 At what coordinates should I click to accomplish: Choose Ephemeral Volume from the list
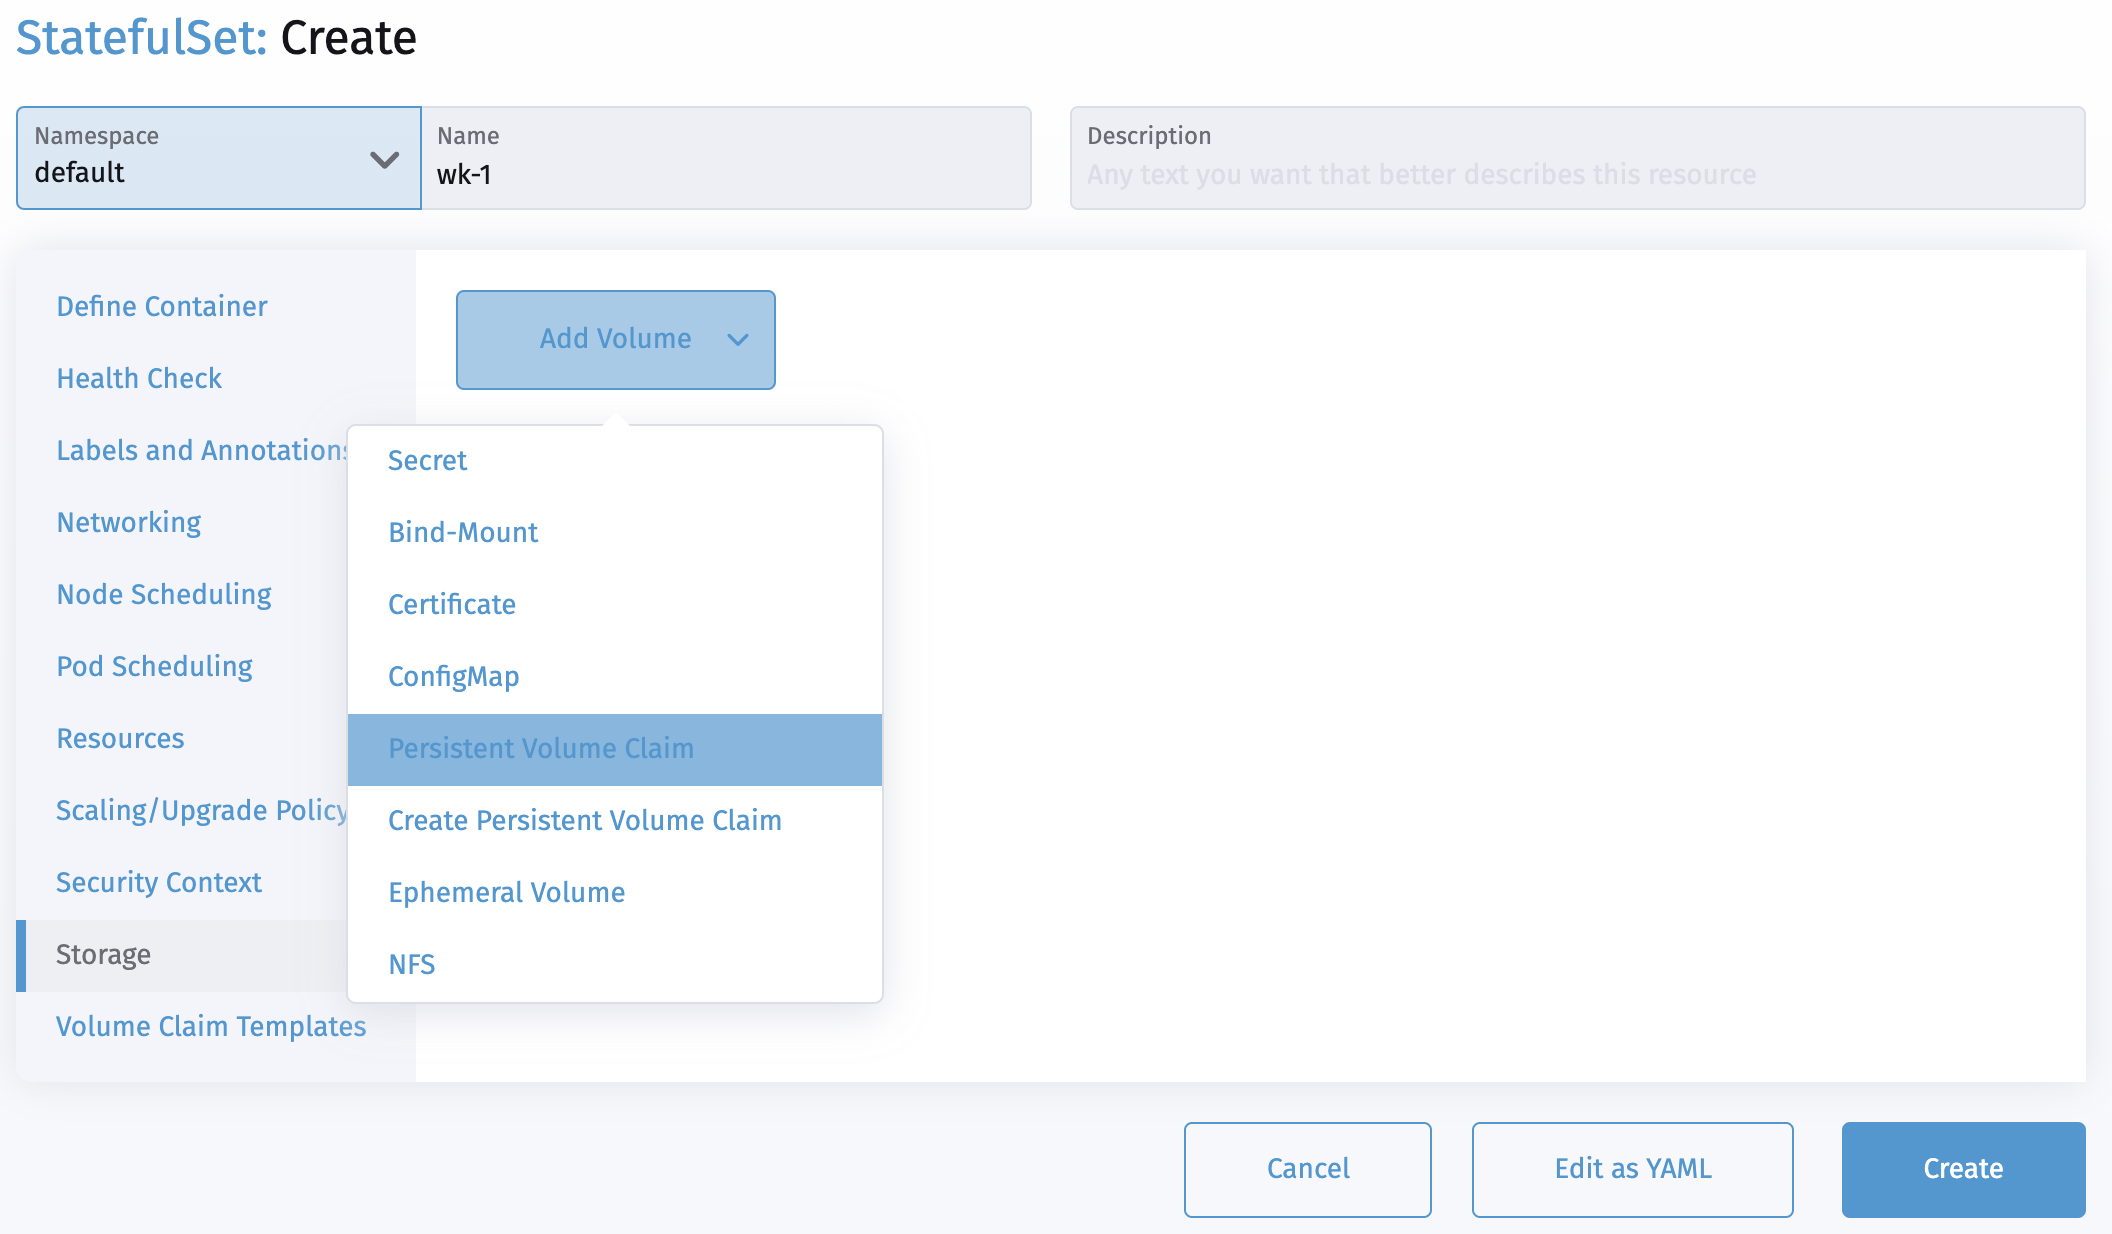point(506,892)
